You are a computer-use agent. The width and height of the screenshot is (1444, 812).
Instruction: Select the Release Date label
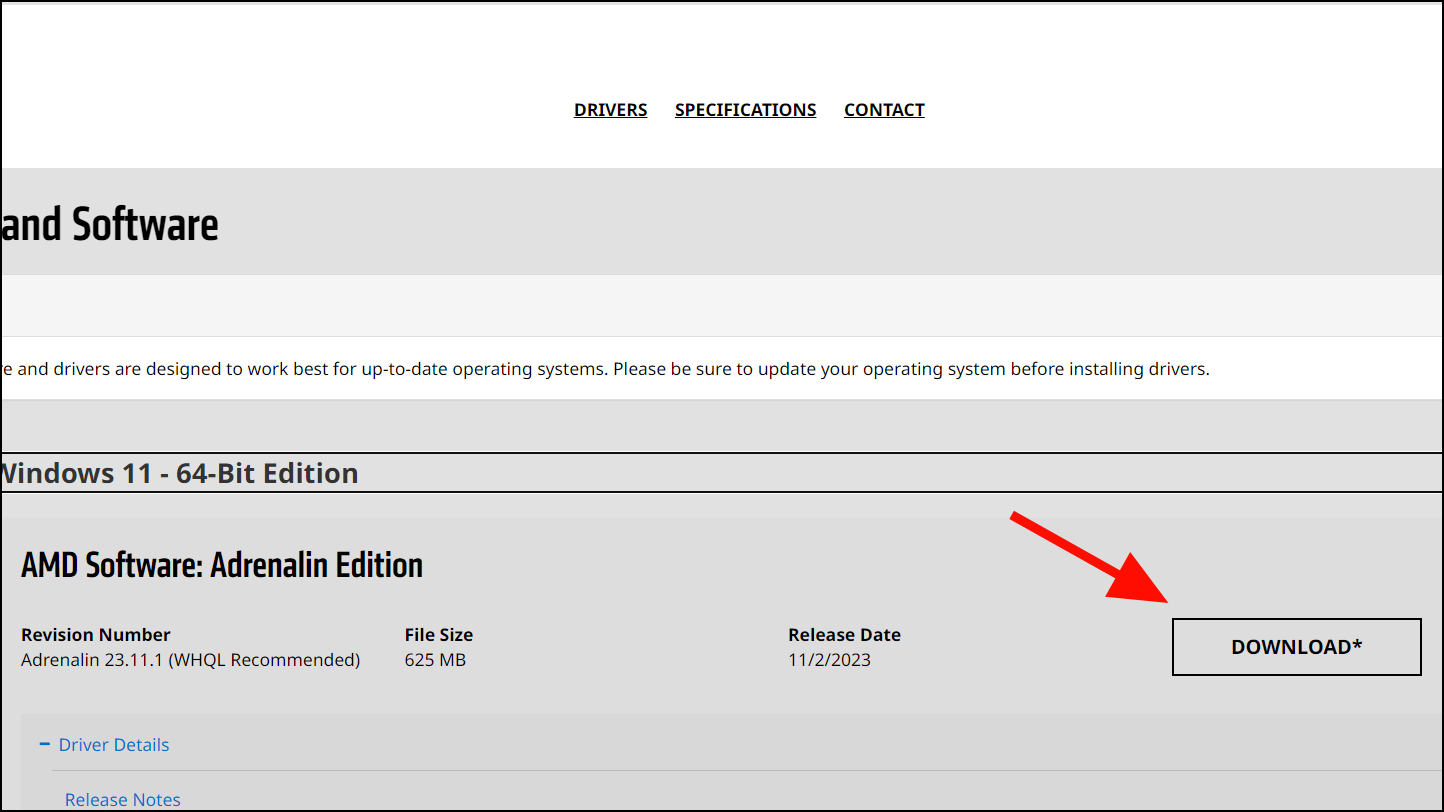click(x=844, y=635)
